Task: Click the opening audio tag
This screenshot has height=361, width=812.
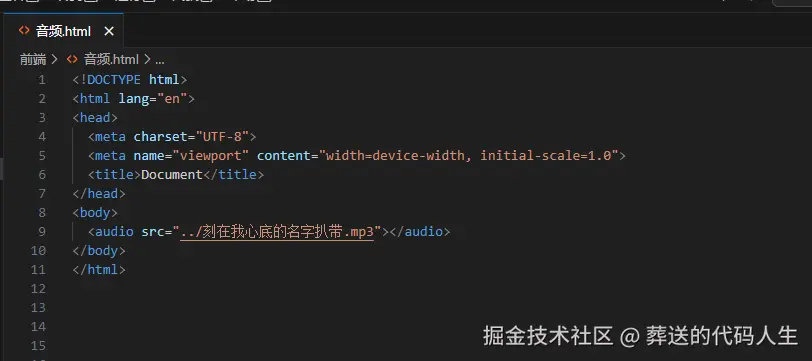Action: pyautogui.click(x=111, y=232)
